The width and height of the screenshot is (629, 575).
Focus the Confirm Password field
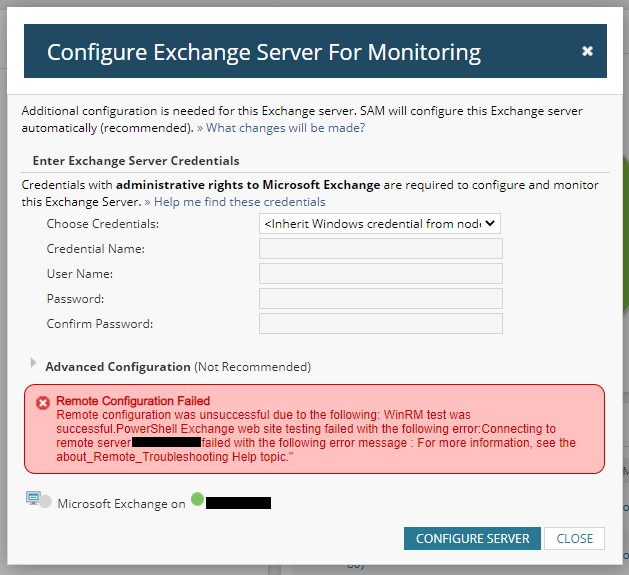(380, 324)
